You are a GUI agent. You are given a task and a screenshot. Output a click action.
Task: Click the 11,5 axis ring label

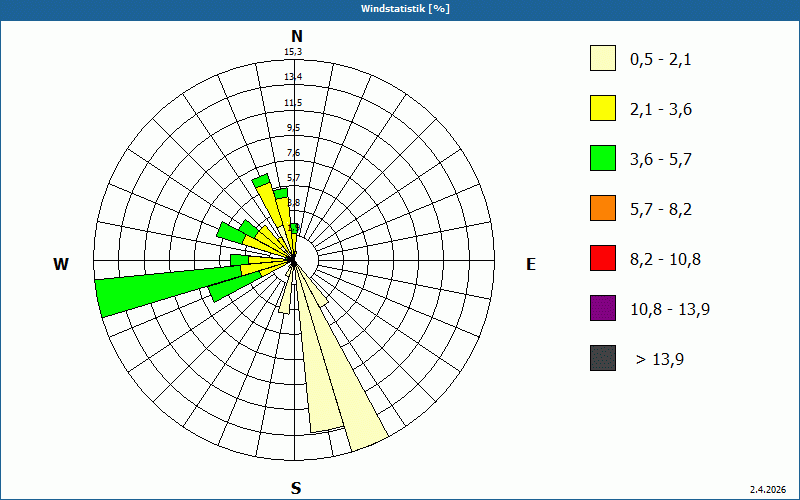[x=293, y=103]
